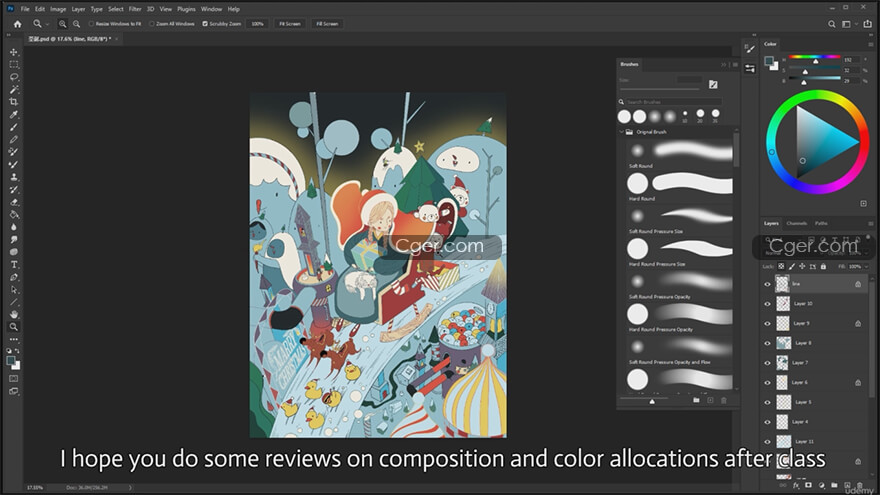Image resolution: width=880 pixels, height=495 pixels.
Task: Select the Eraser tool
Action: tap(13, 202)
